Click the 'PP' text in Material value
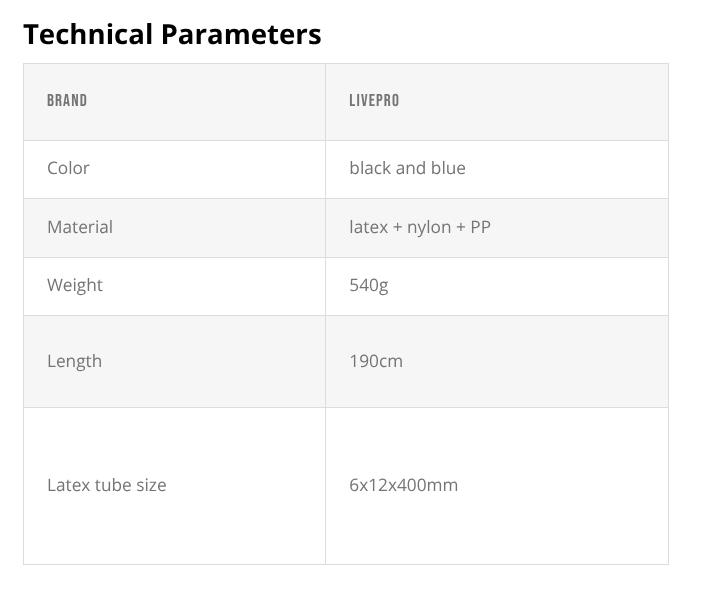Screen dimensions: 701x590 pos(480,227)
